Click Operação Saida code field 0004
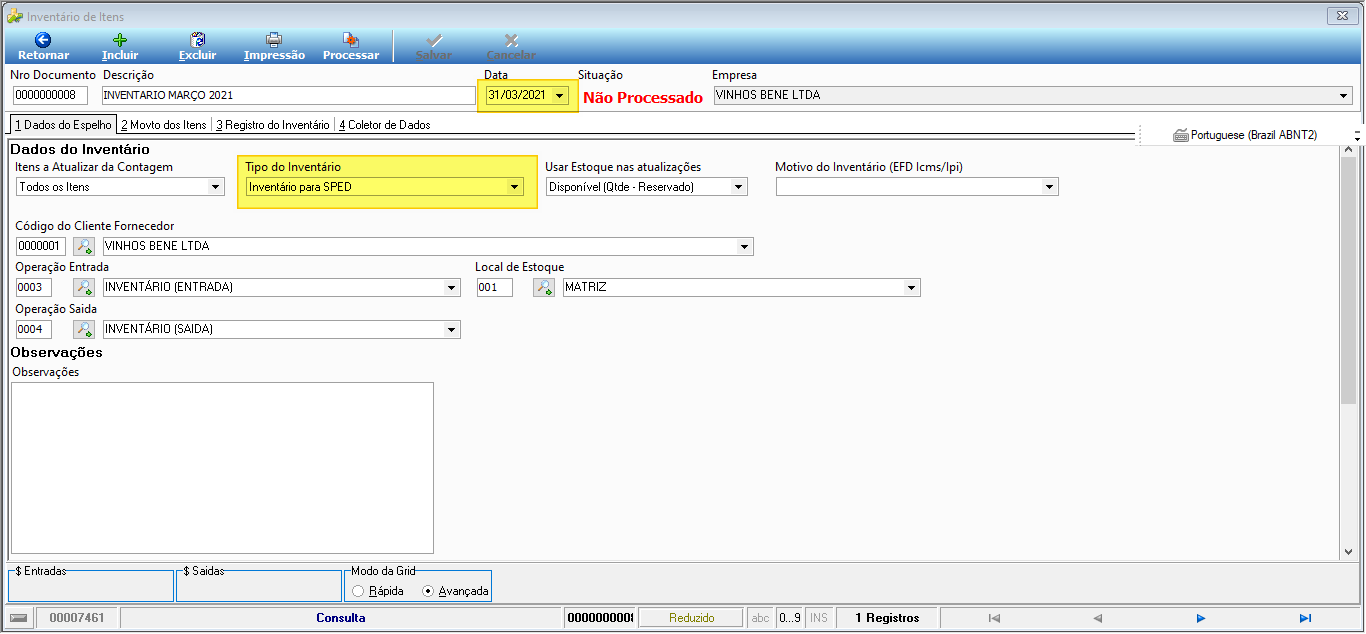 click(34, 329)
